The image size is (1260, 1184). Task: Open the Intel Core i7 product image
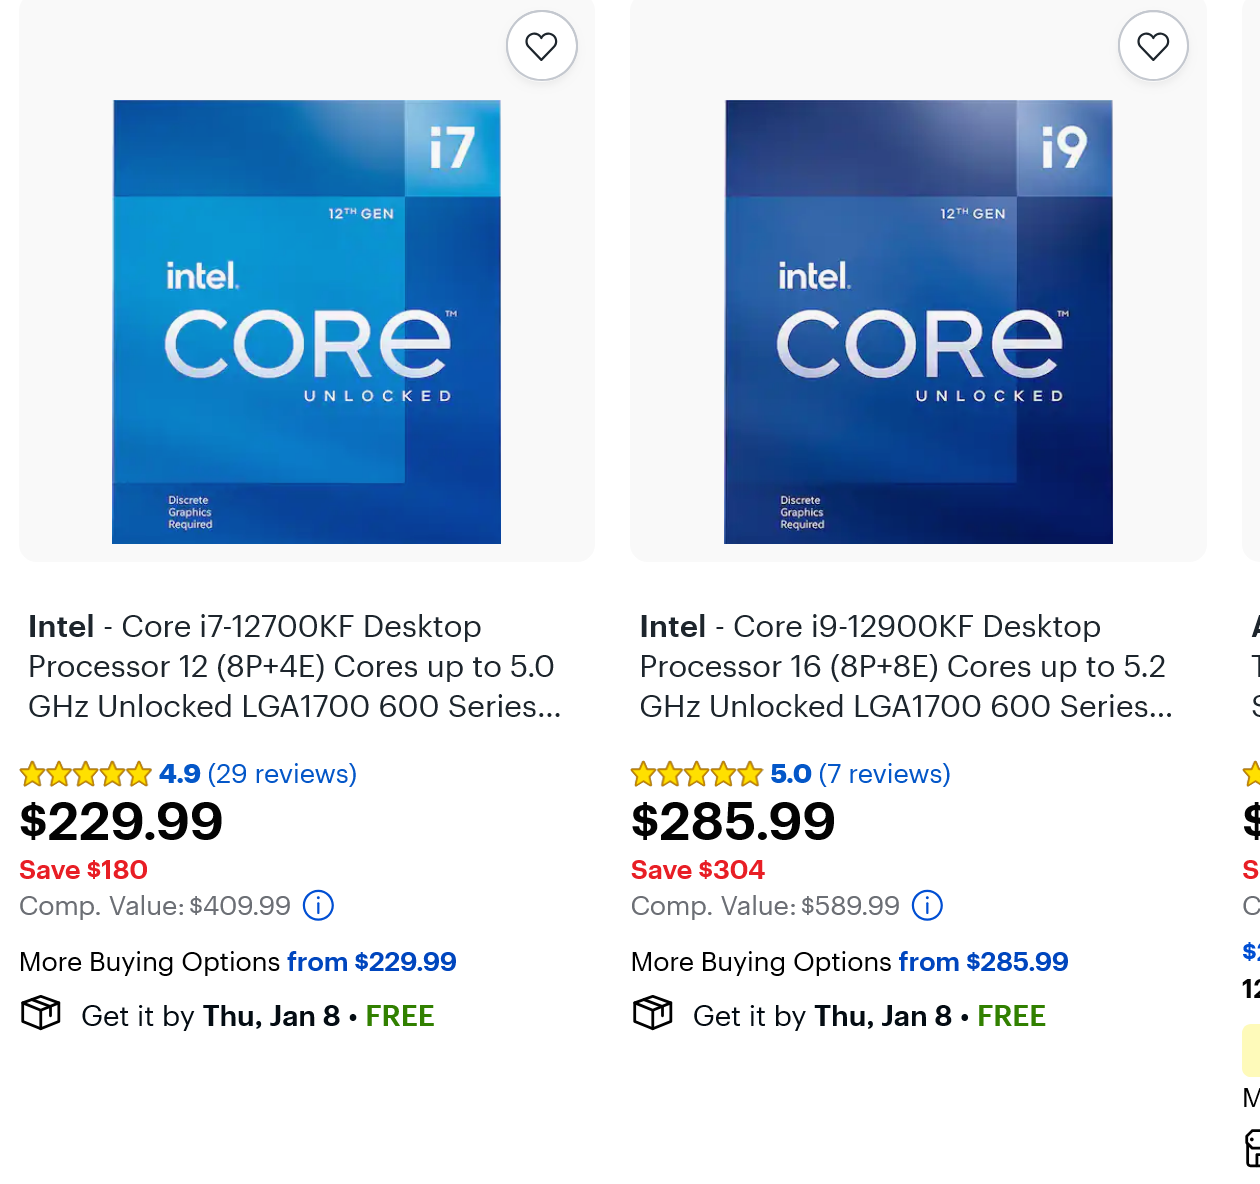[x=306, y=322]
